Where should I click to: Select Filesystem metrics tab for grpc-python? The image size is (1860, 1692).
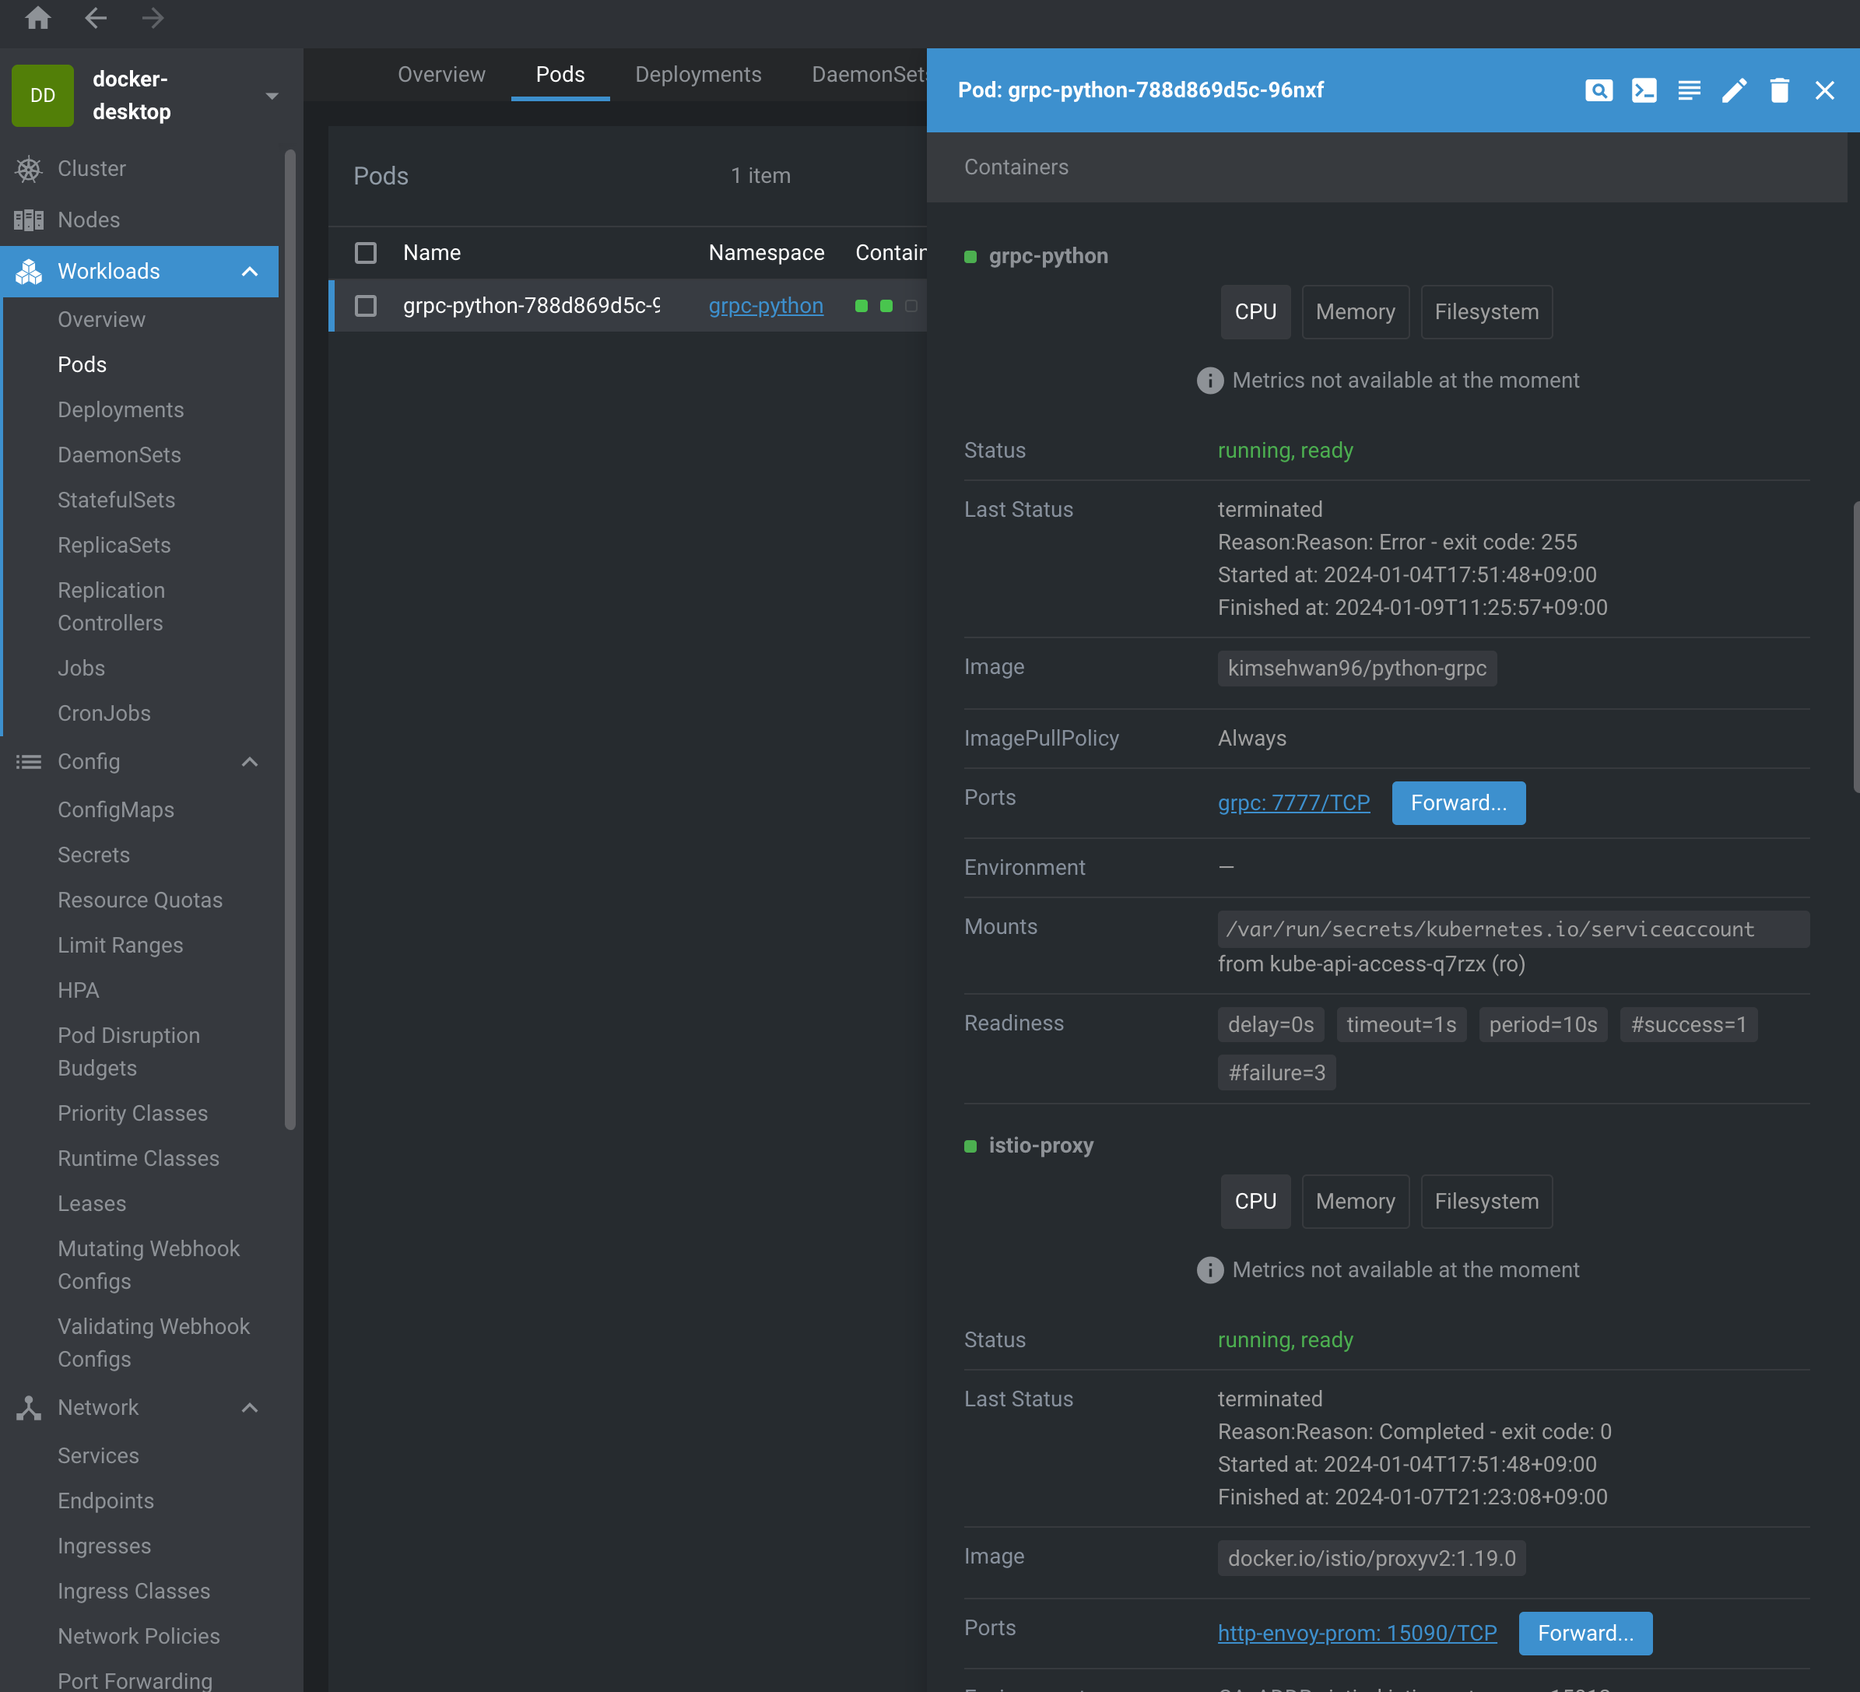click(x=1486, y=312)
